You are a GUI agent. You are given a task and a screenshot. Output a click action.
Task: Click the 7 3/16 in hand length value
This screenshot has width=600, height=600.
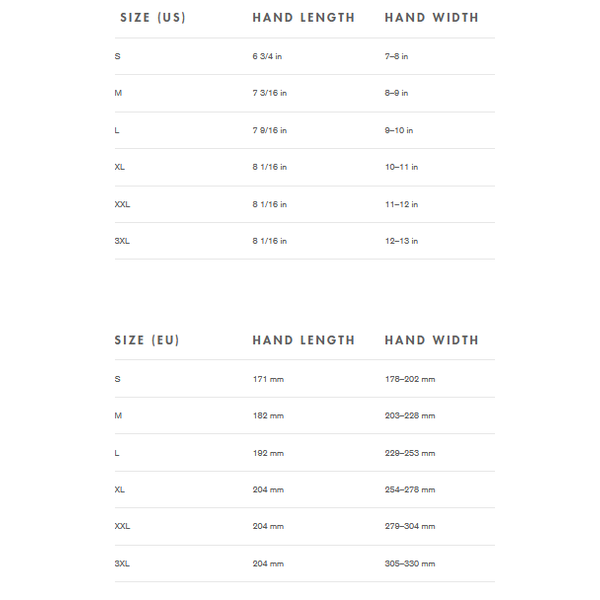coord(269,93)
